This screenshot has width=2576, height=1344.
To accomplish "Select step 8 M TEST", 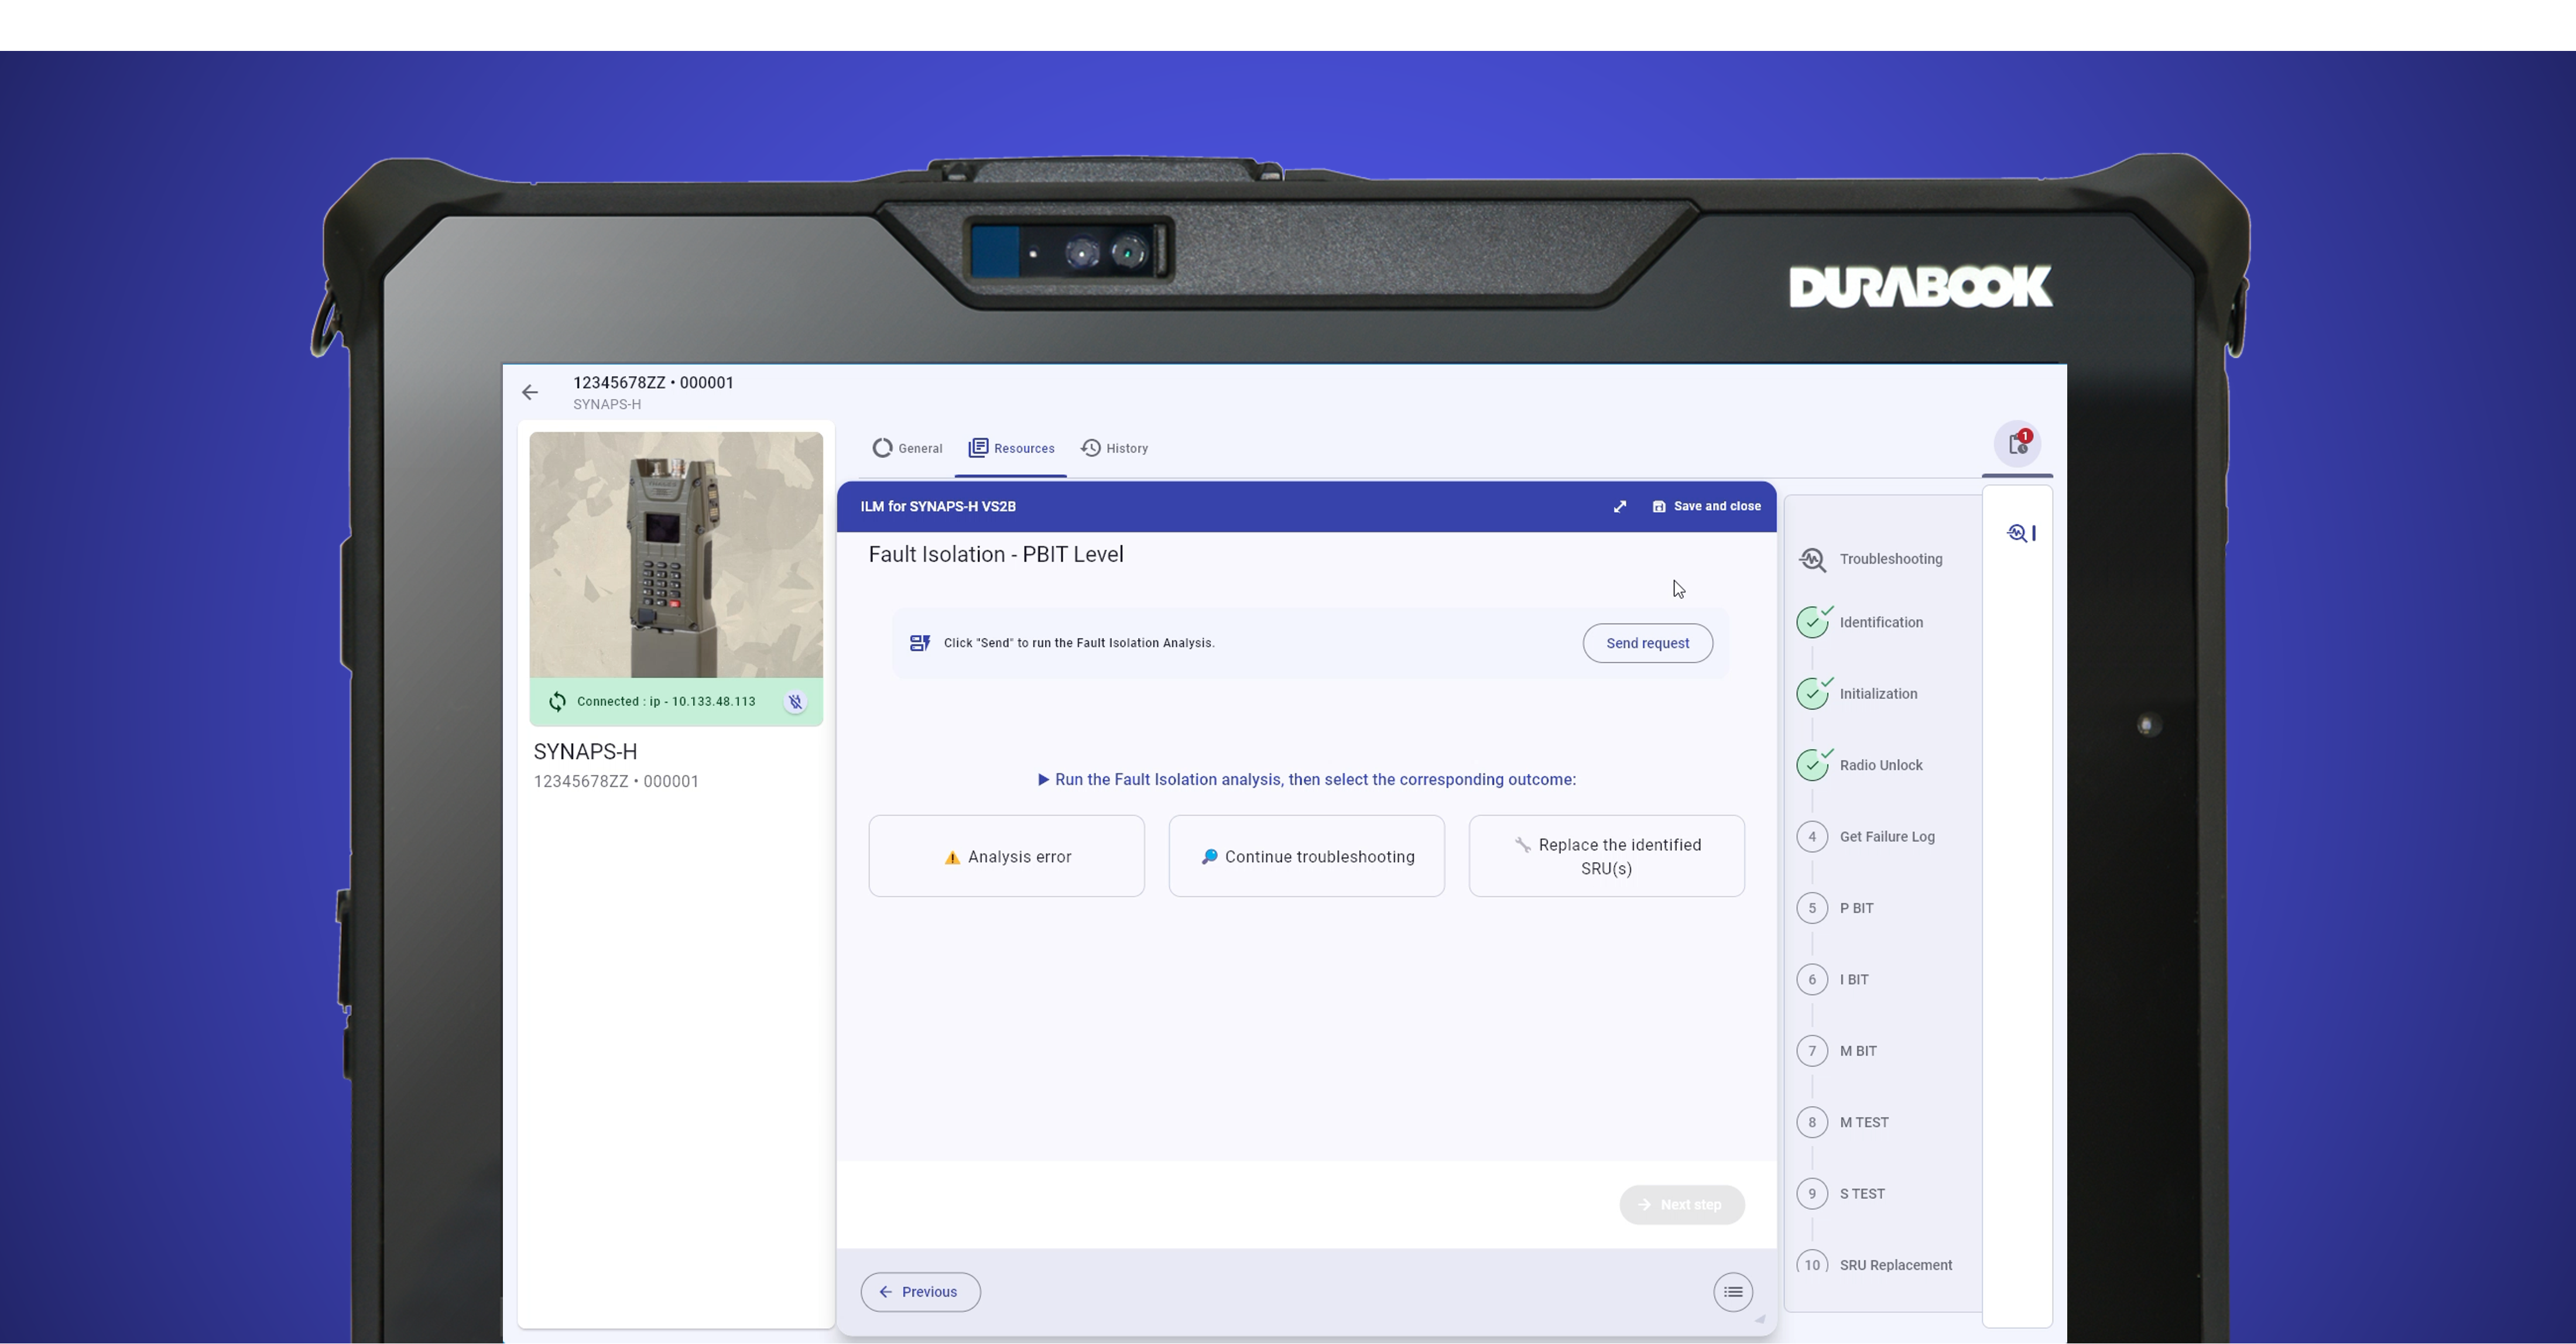I will pyautogui.click(x=1843, y=1122).
